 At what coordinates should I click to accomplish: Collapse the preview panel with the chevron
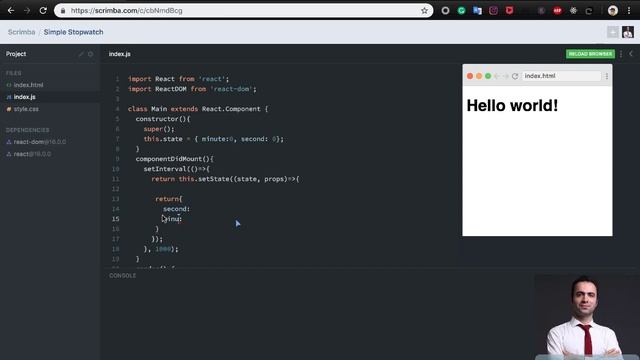coord(631,54)
